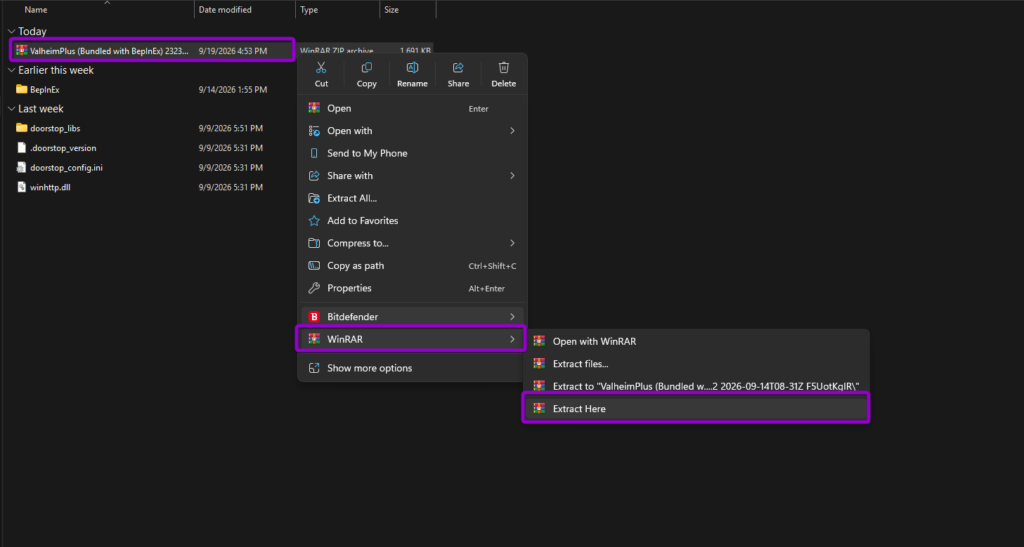Expand the Share with submenu arrow
This screenshot has width=1024, height=547.
pyautogui.click(x=512, y=176)
